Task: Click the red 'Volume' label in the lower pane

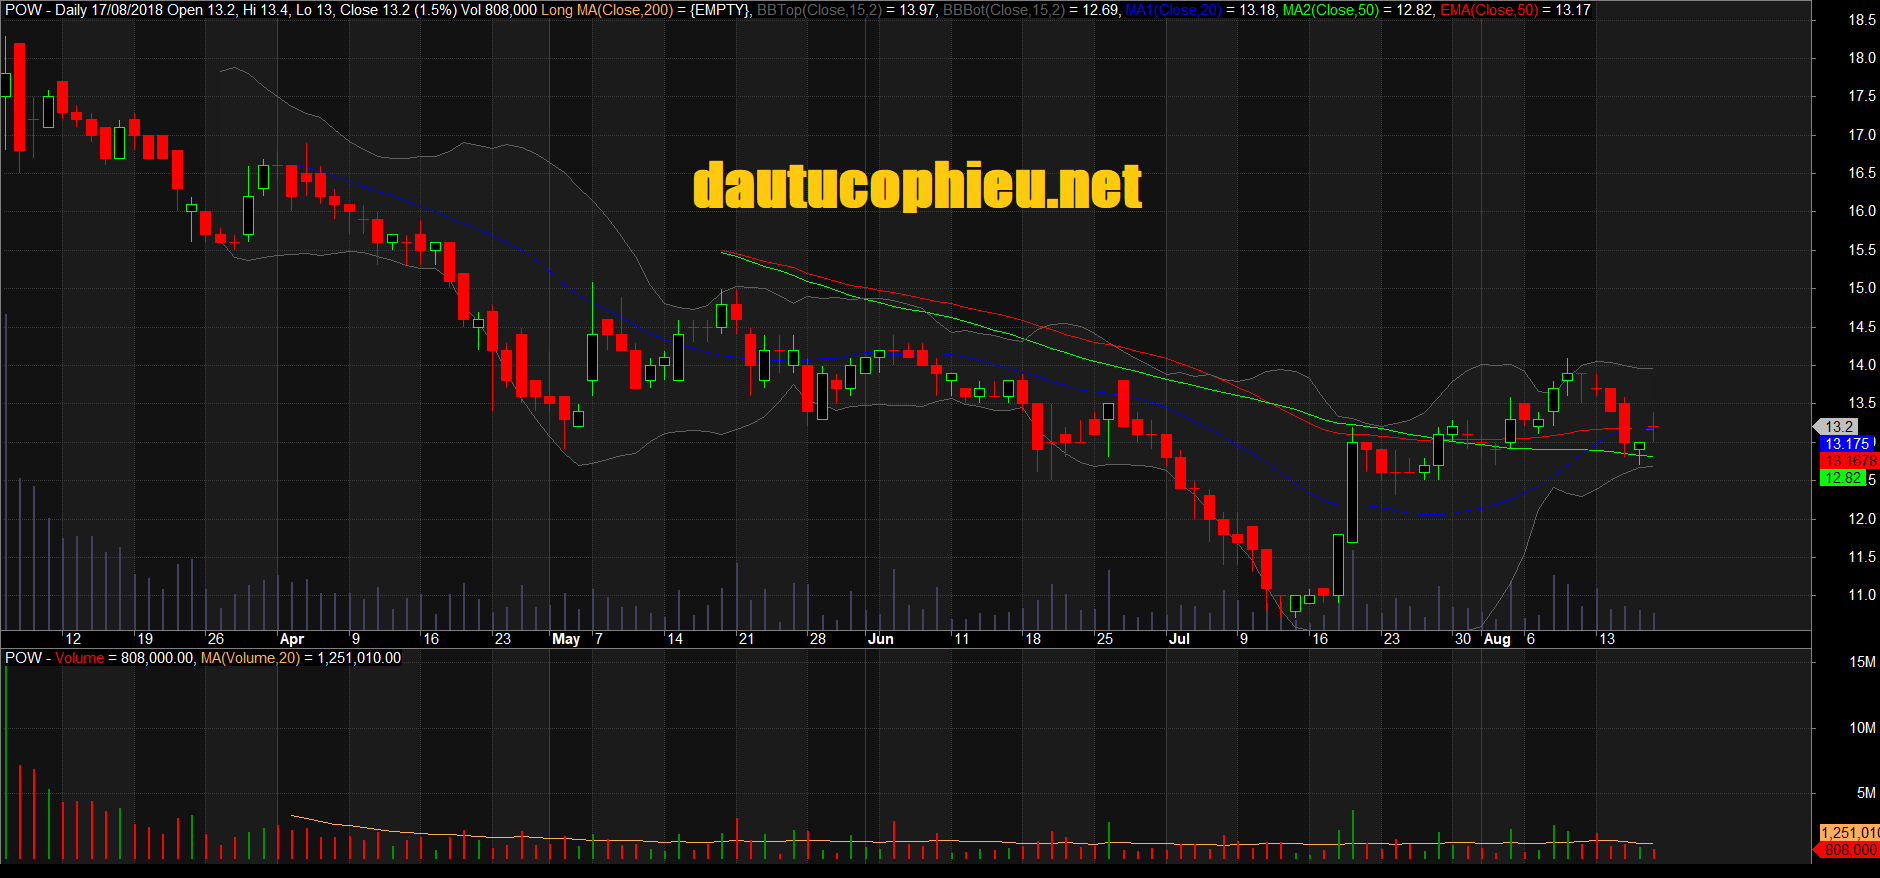Action: [x=79, y=658]
